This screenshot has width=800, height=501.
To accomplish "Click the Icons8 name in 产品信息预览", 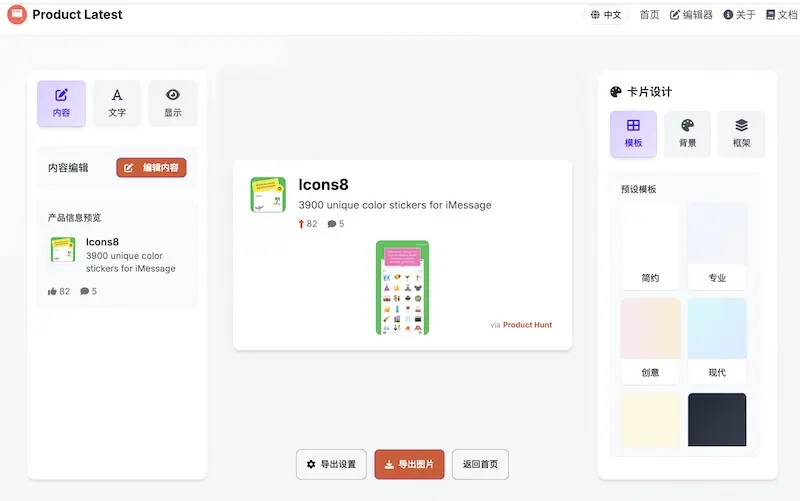I will pos(102,242).
